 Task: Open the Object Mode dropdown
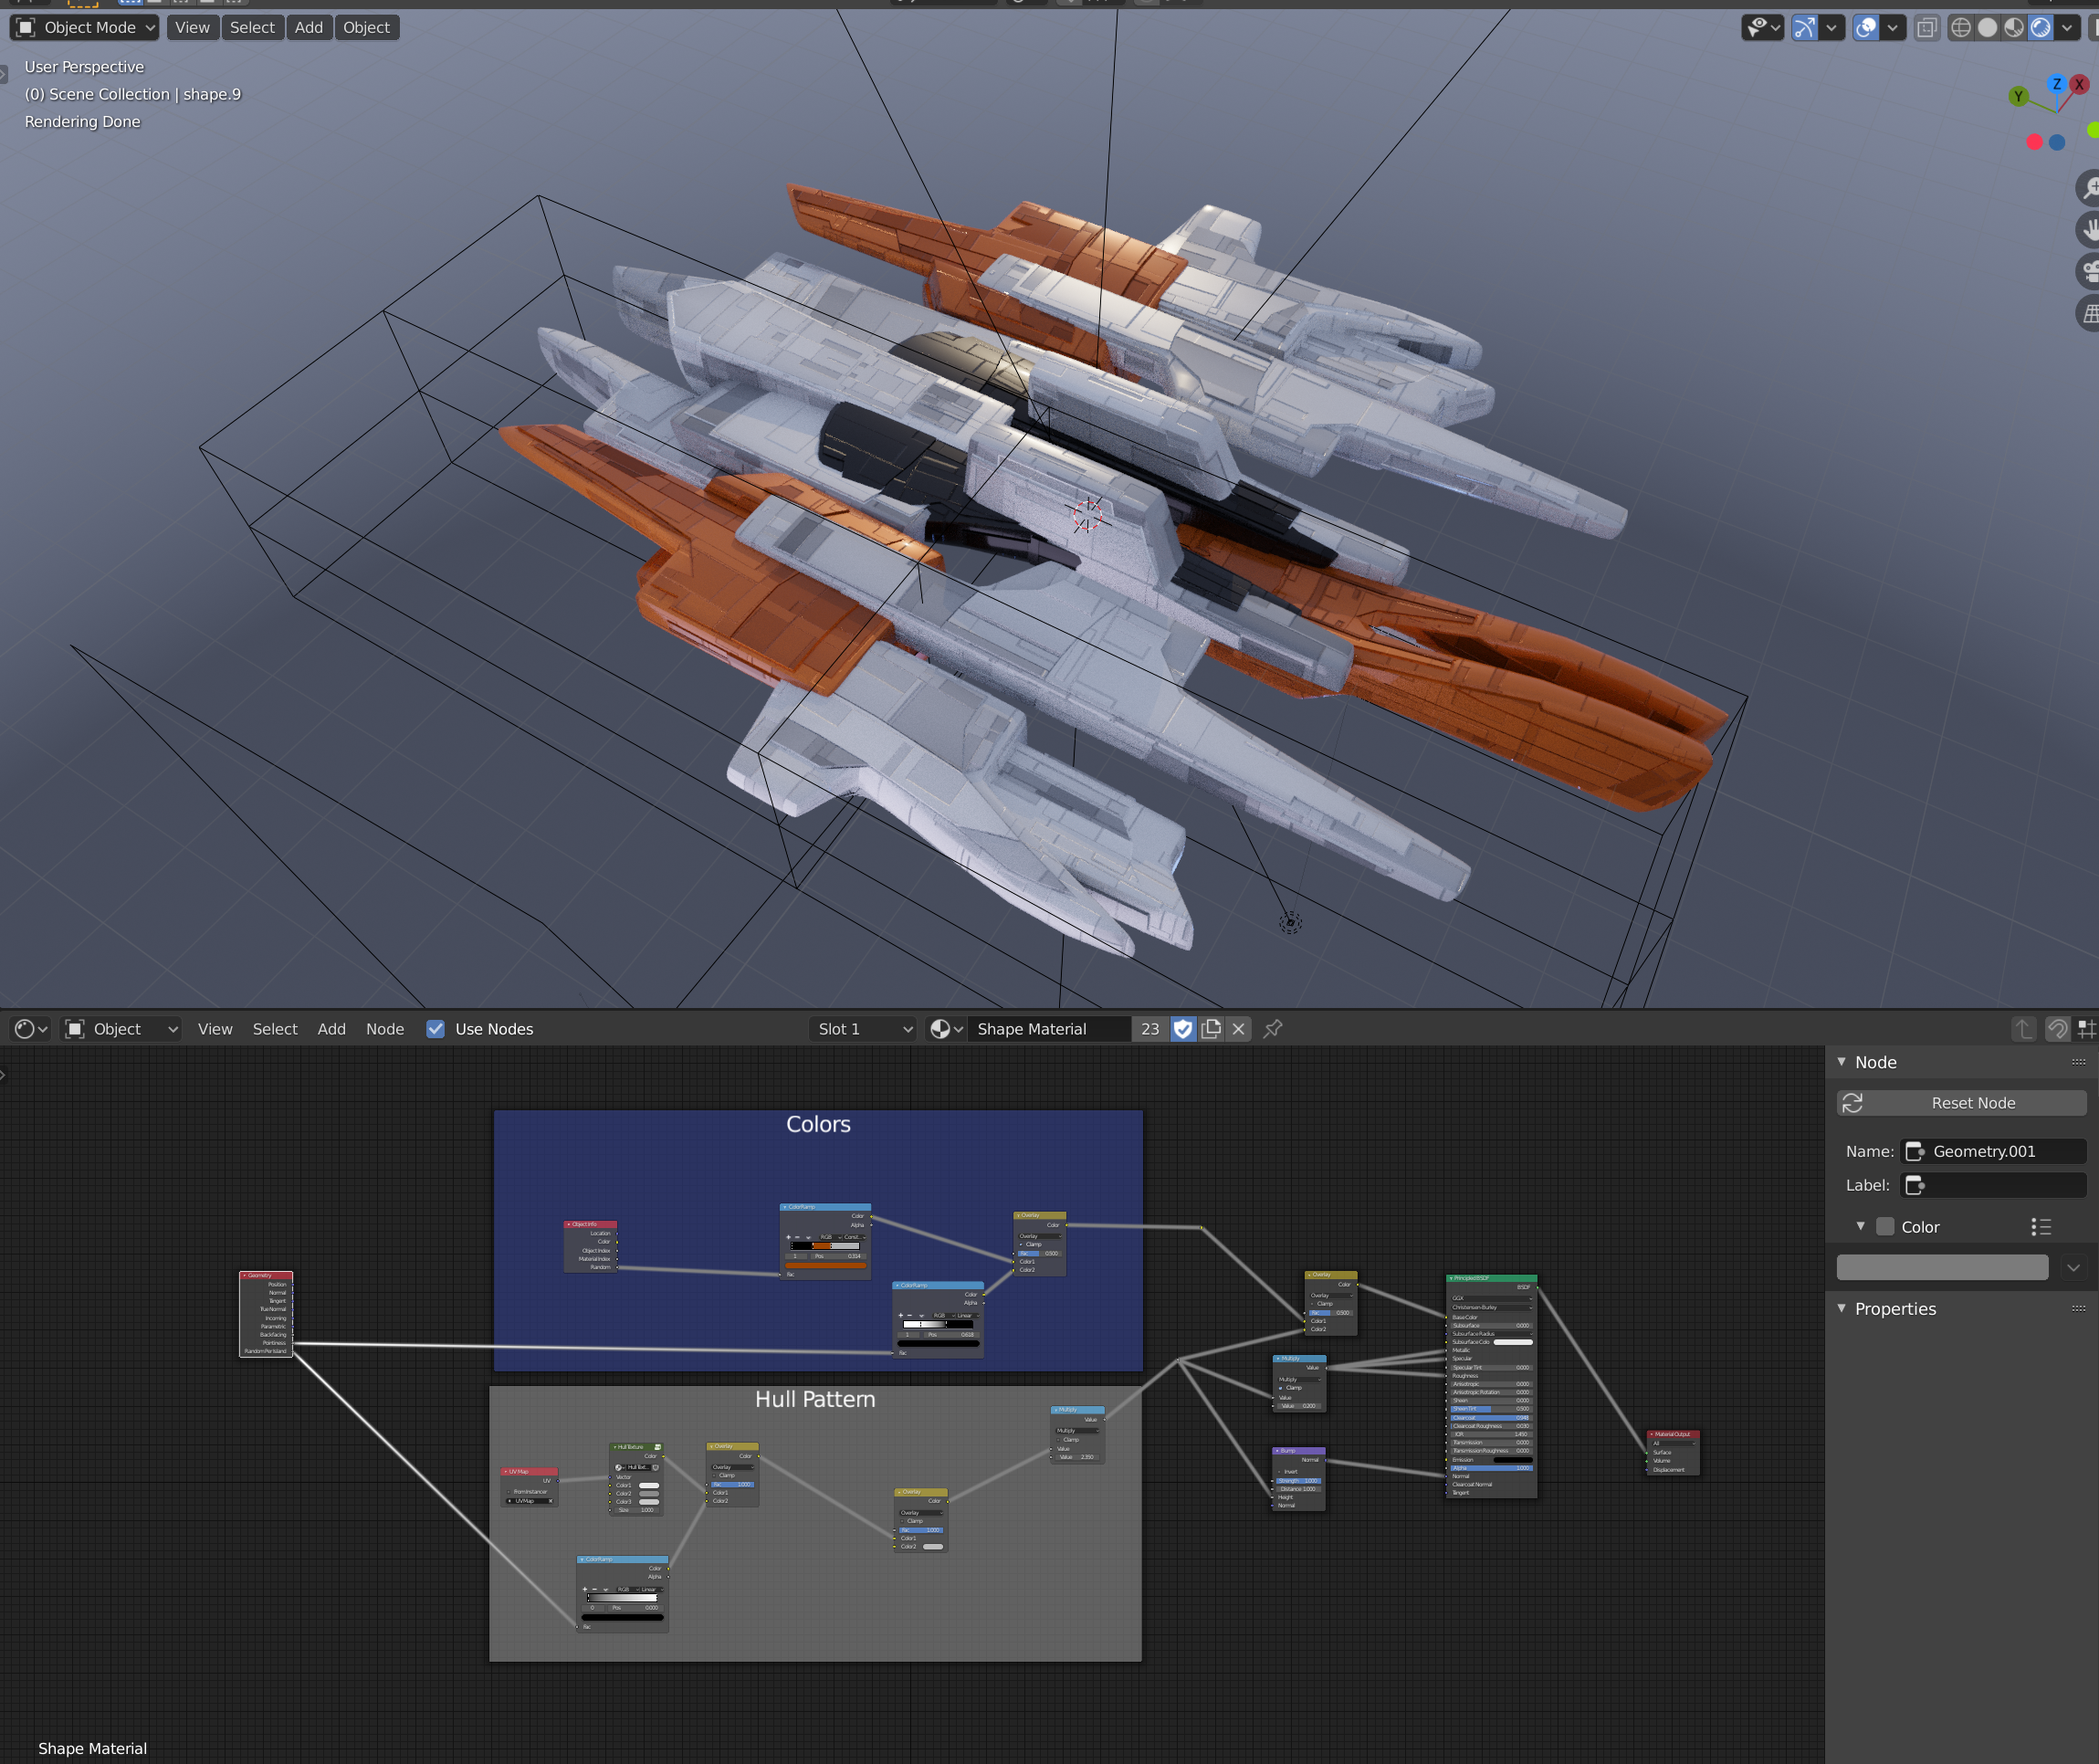click(85, 28)
